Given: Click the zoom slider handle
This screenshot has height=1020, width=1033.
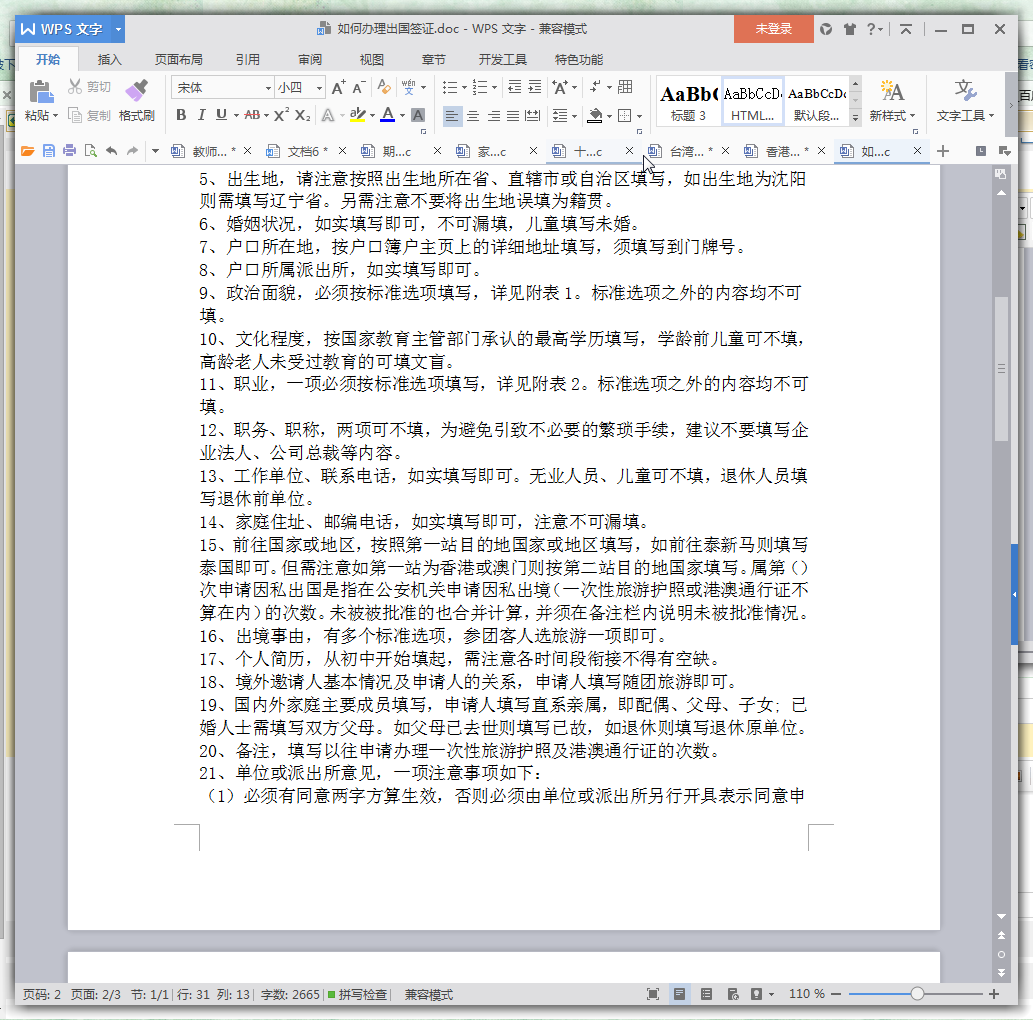Looking at the screenshot, I should pyautogui.click(x=917, y=994).
